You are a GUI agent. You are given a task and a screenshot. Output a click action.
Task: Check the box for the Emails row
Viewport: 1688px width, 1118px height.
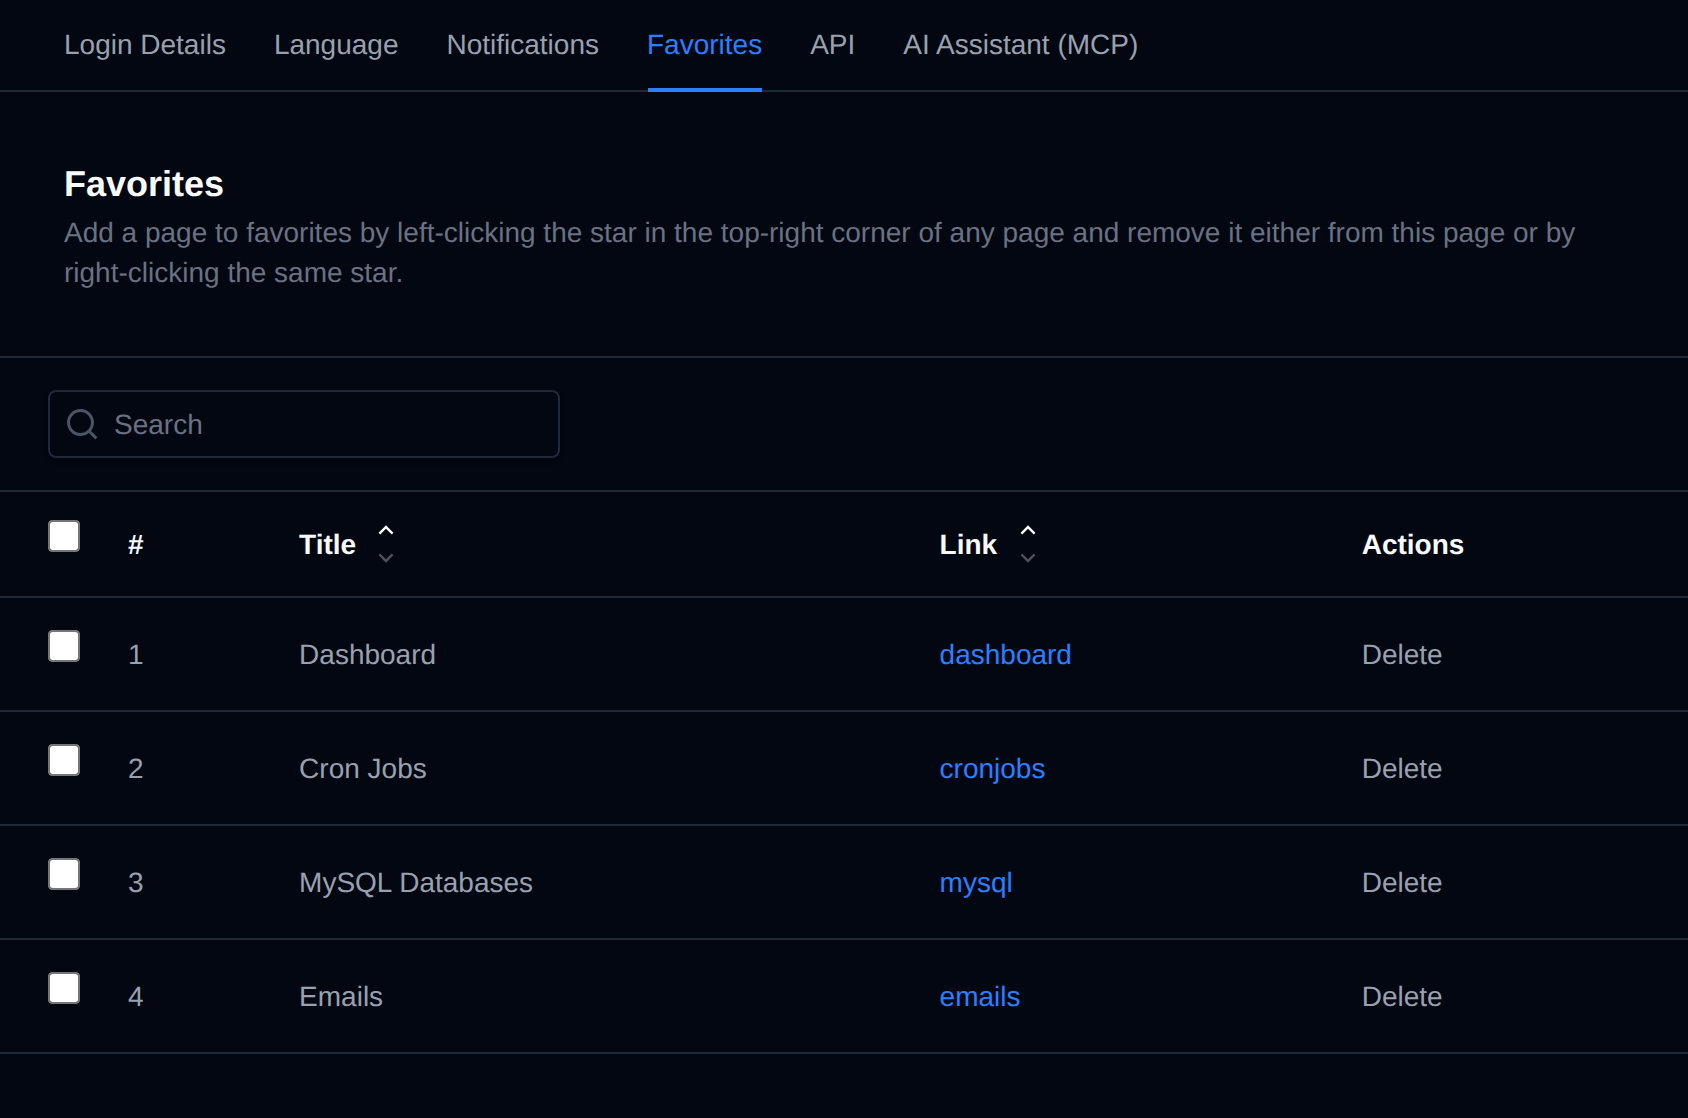tap(64, 988)
